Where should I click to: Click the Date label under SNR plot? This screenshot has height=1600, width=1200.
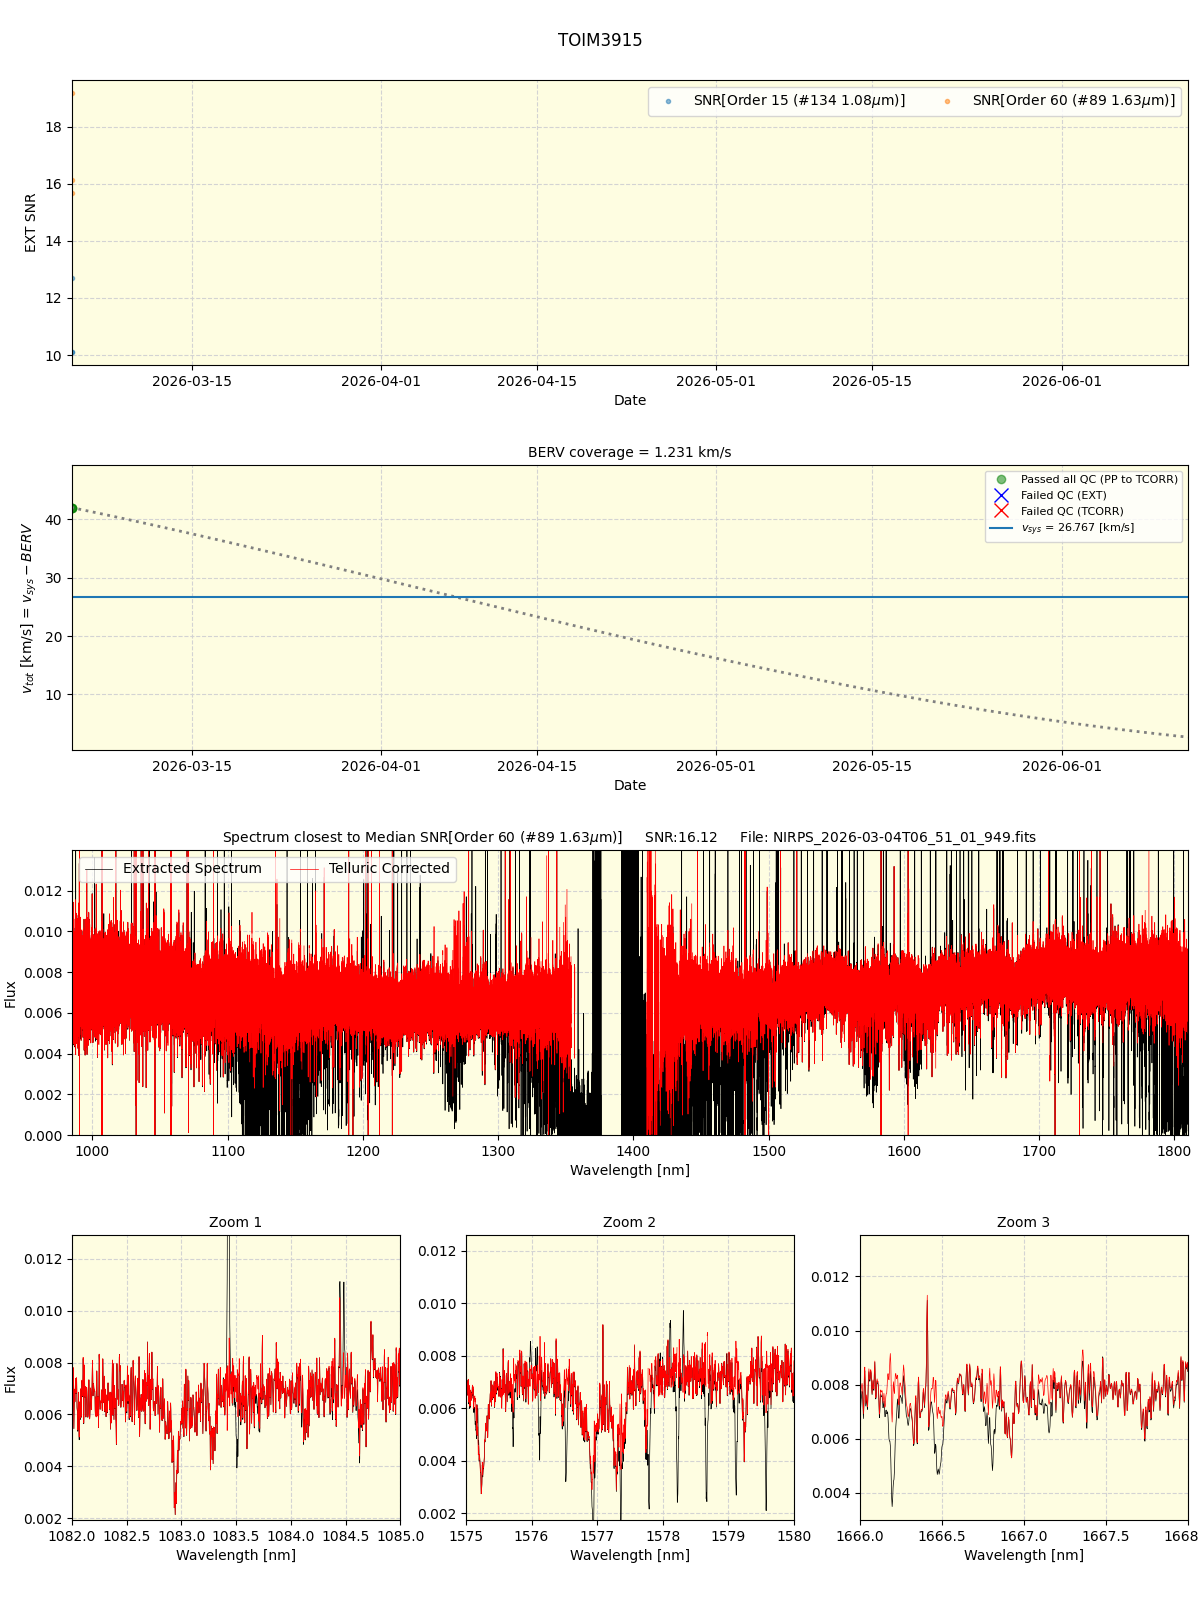[x=630, y=400]
